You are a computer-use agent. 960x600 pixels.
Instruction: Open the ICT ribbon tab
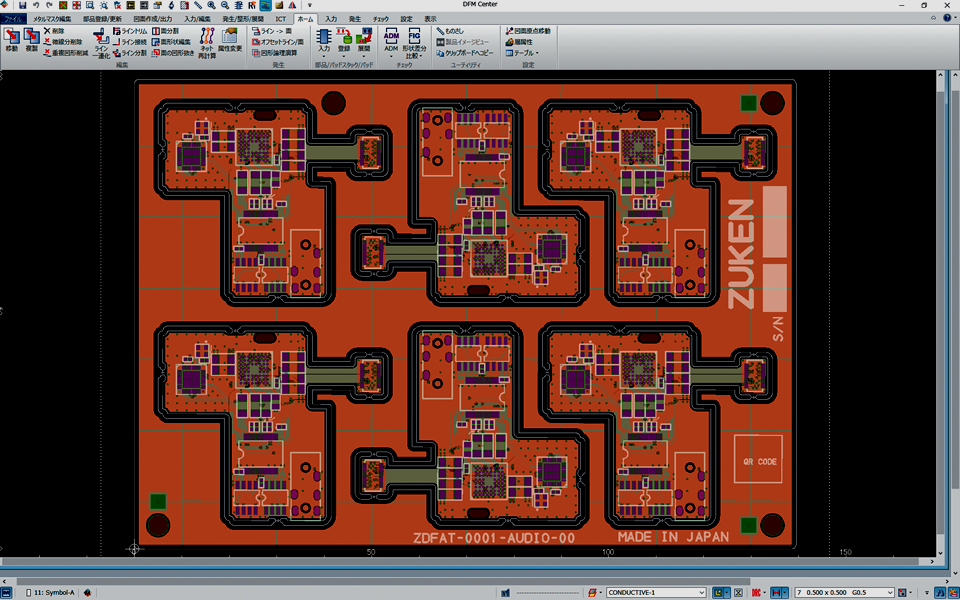pos(281,19)
